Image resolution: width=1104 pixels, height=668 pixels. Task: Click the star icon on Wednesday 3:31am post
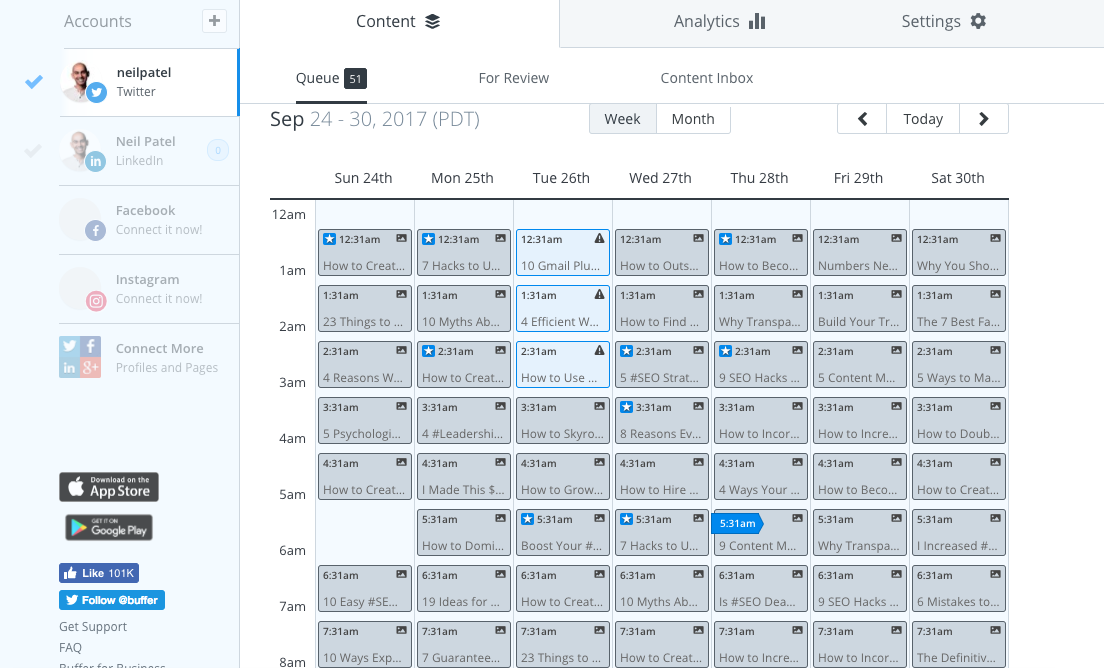pyautogui.click(x=627, y=407)
